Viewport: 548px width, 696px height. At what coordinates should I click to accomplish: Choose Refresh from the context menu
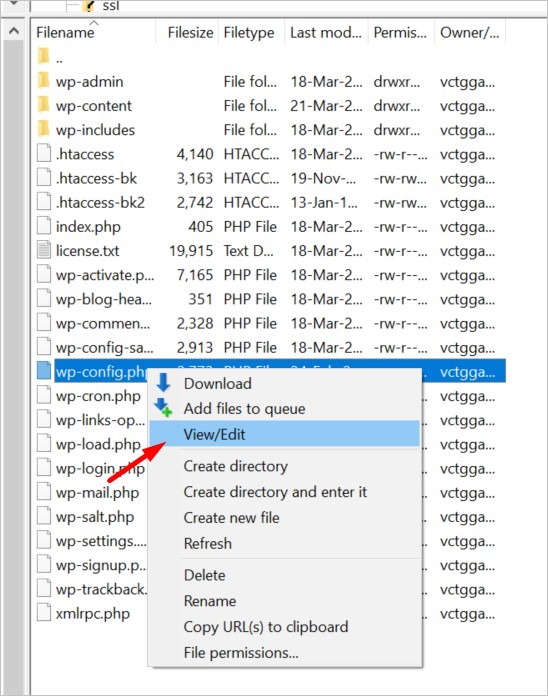tap(284, 543)
